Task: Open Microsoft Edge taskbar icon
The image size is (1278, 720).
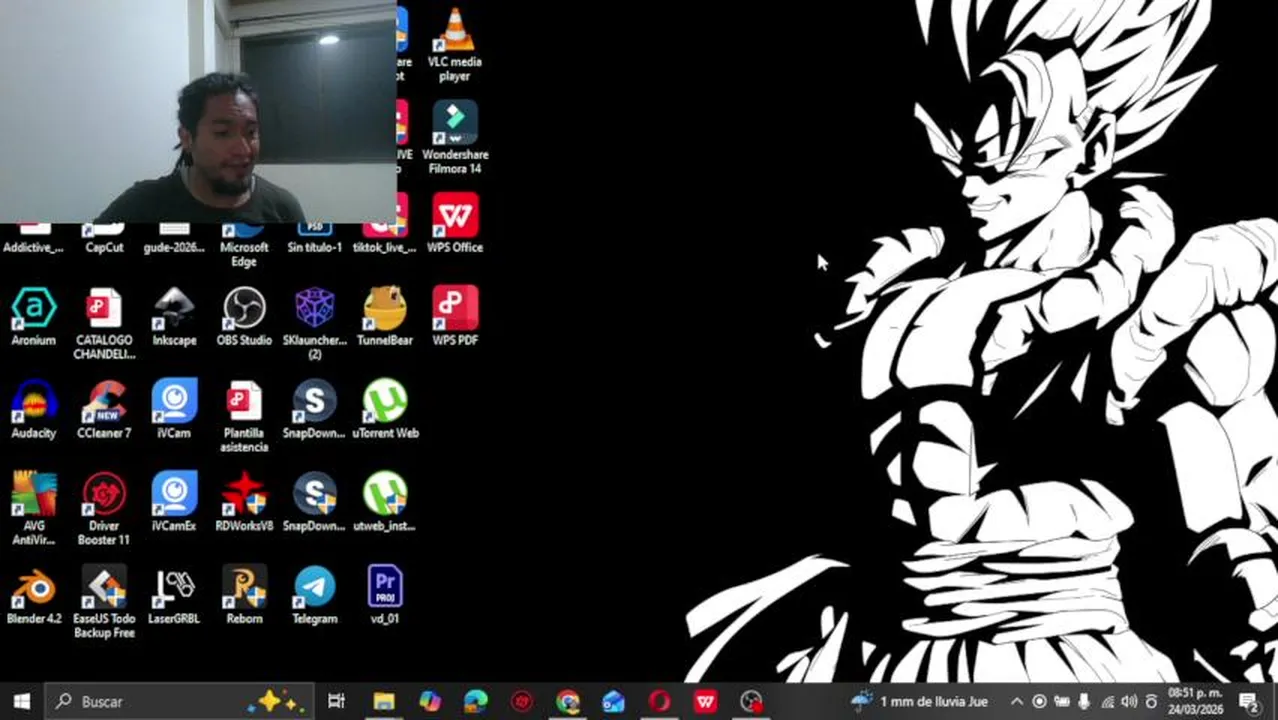Action: (476, 701)
